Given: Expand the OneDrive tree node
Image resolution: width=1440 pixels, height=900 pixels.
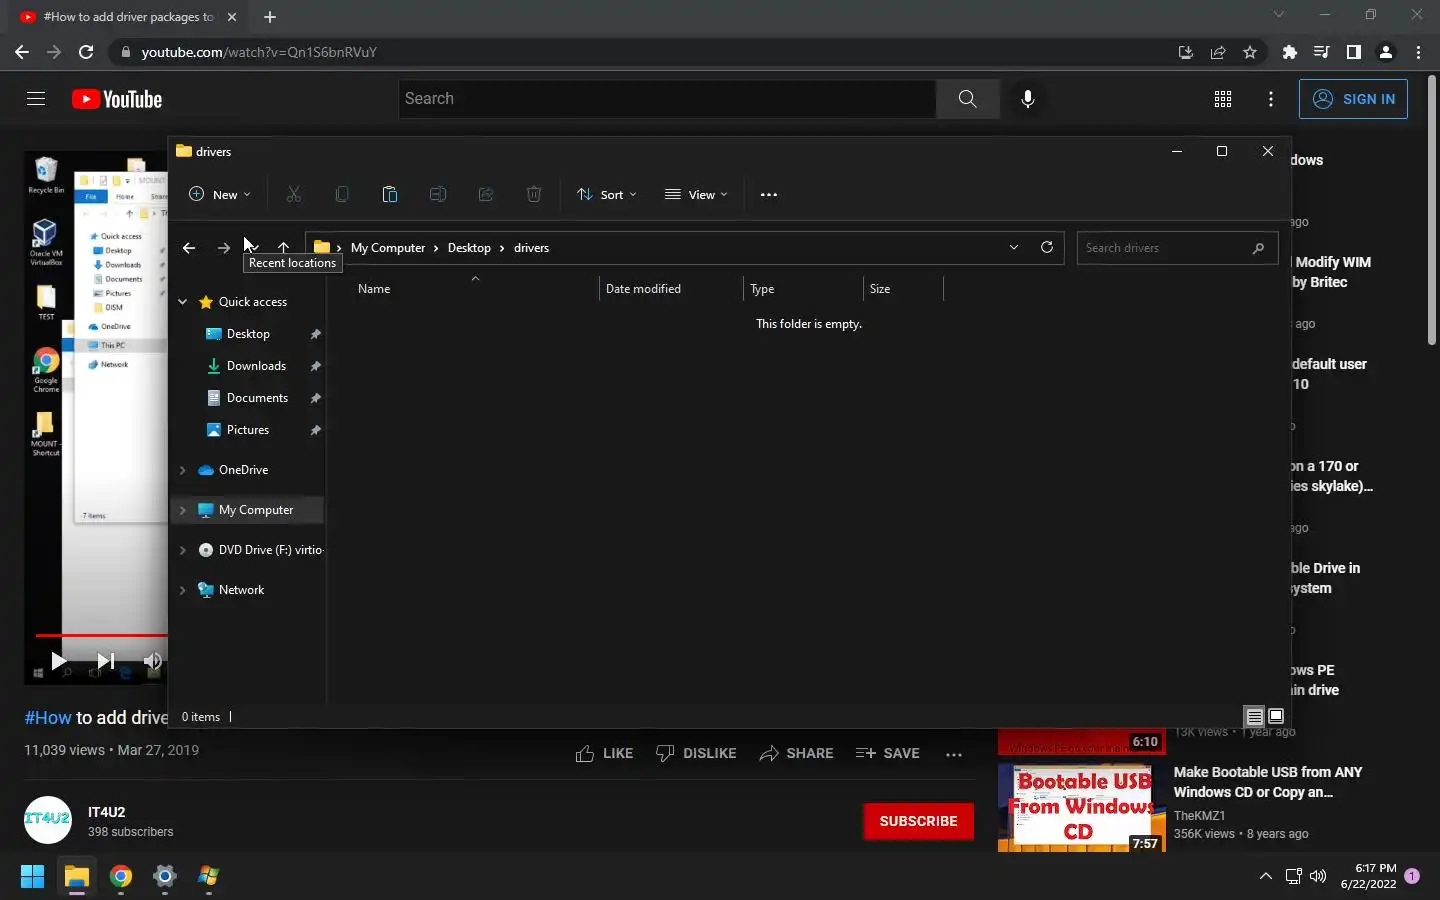Looking at the screenshot, I should (x=182, y=470).
